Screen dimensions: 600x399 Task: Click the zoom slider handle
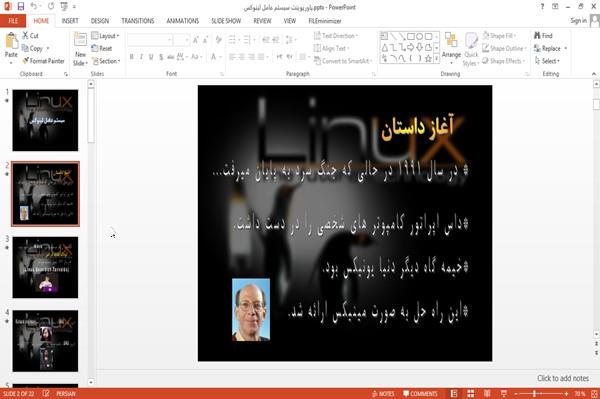[x=534, y=394]
